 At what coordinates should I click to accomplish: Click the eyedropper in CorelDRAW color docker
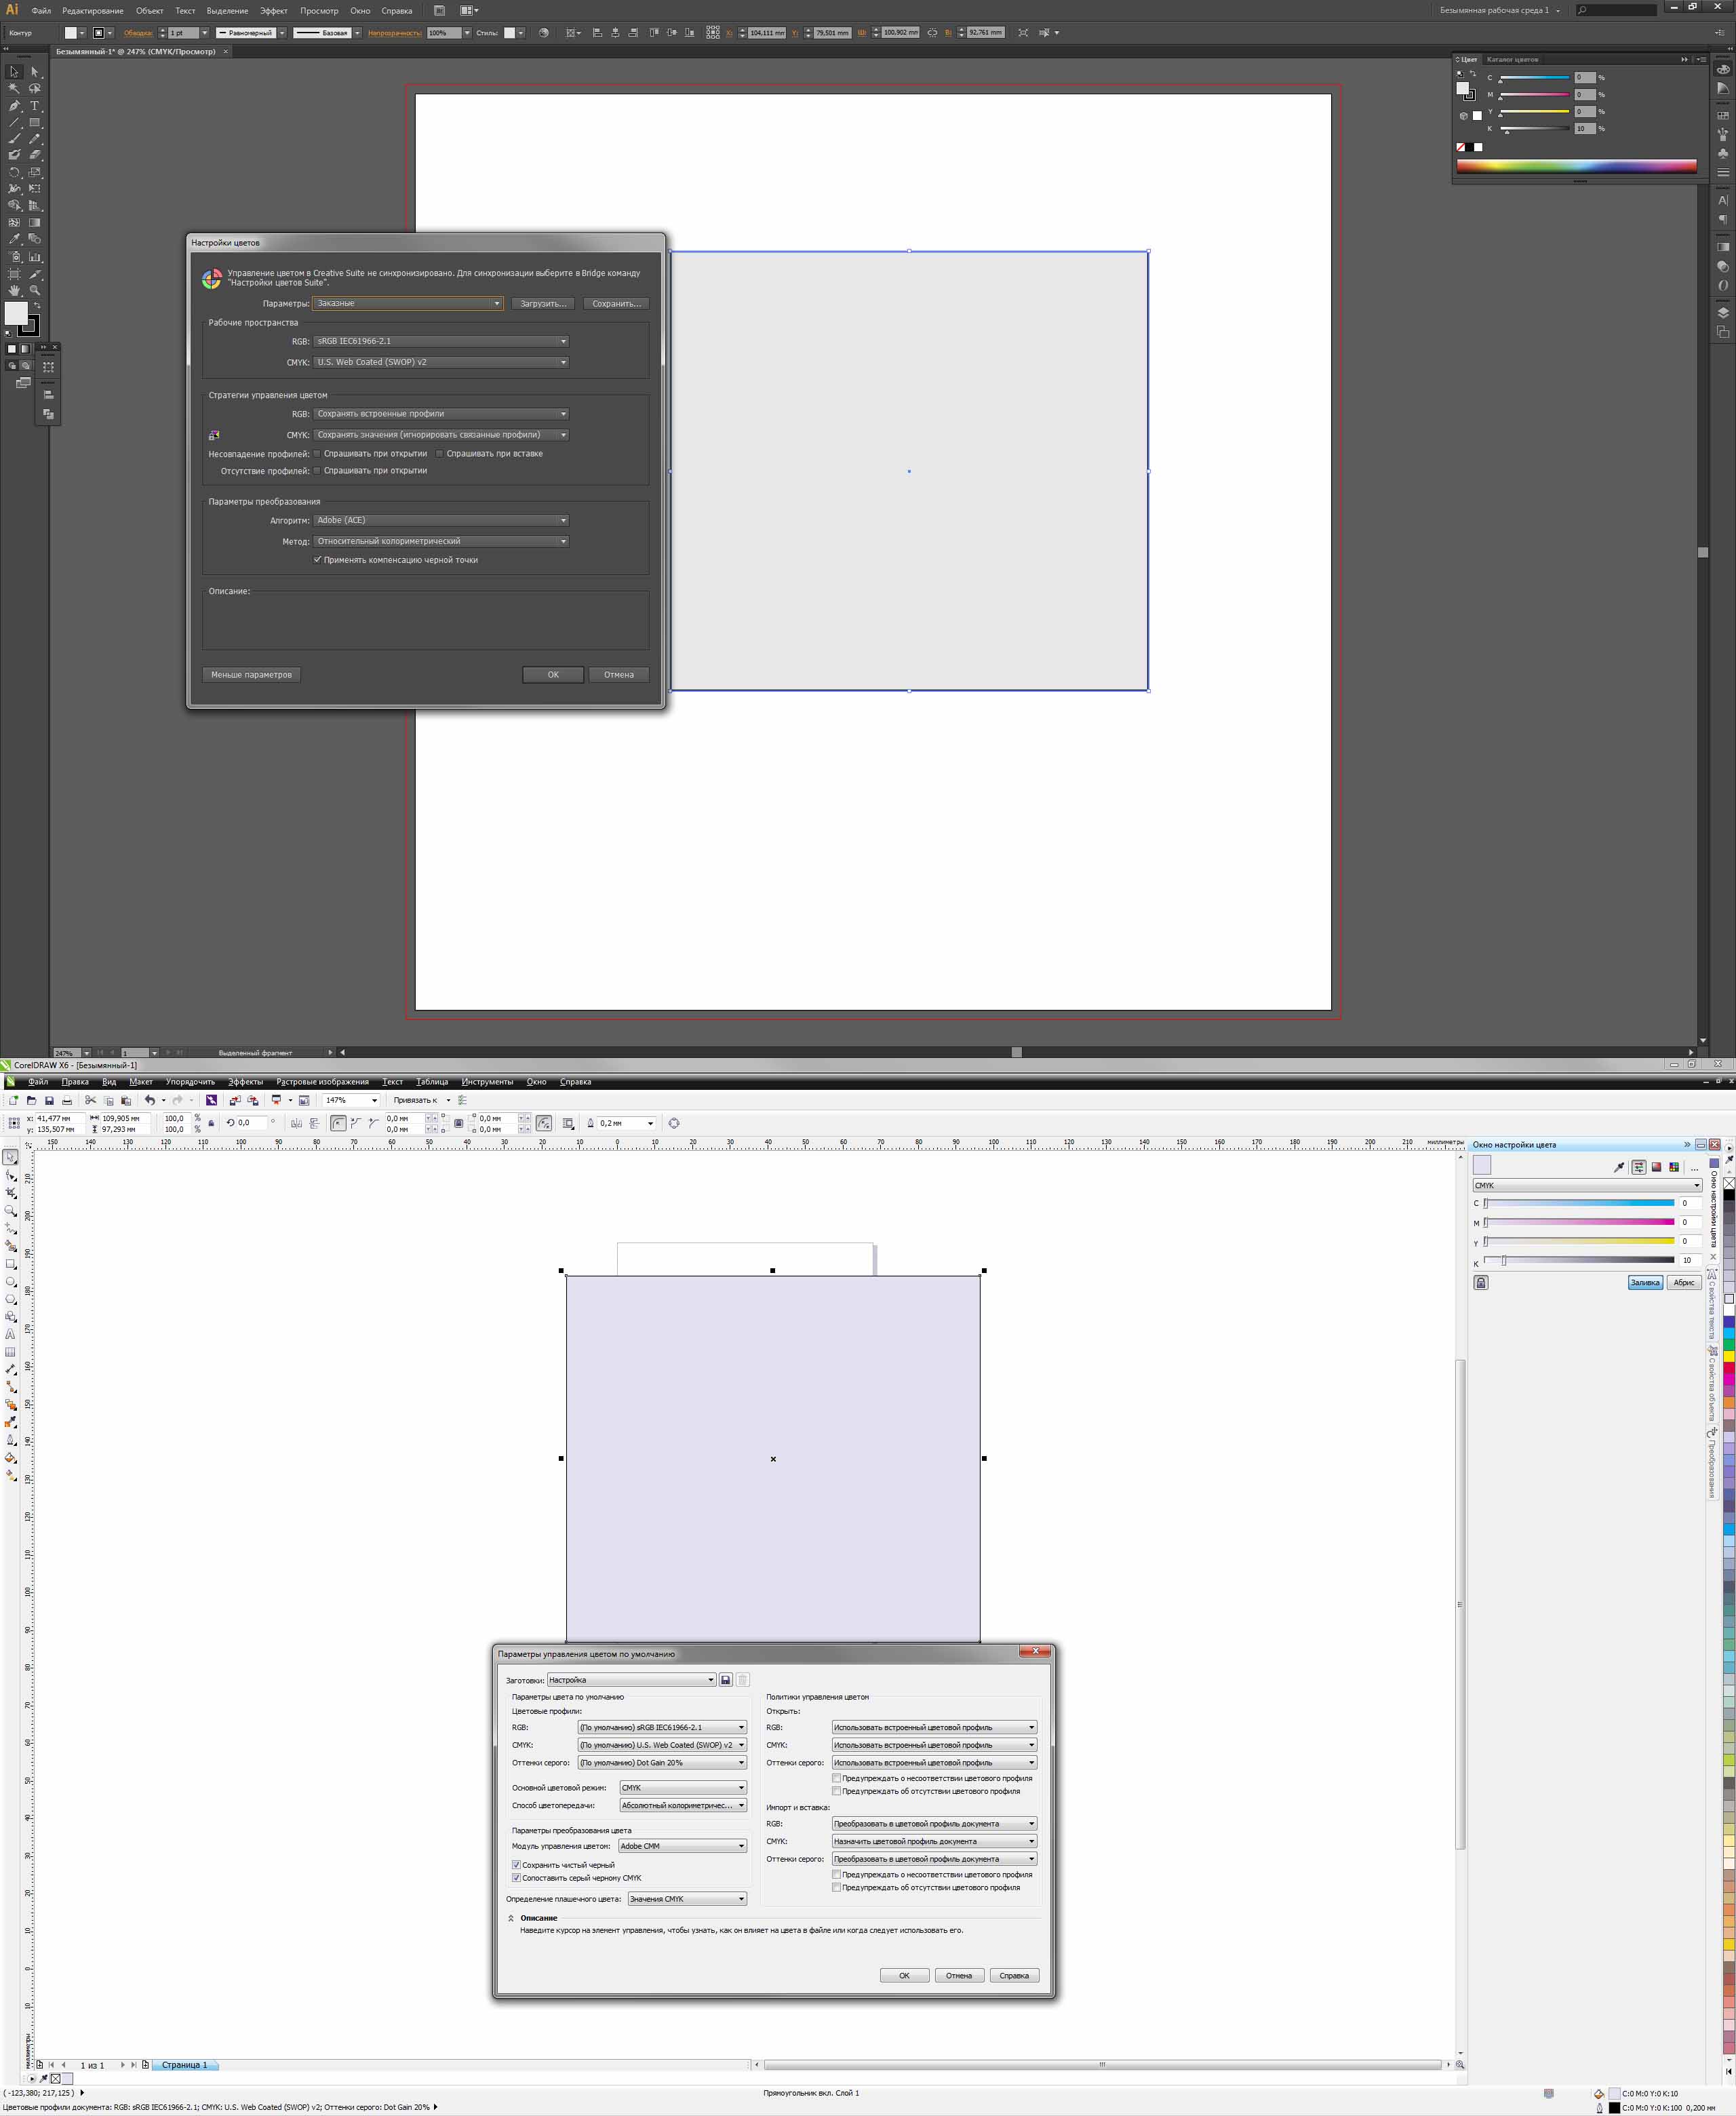(x=1619, y=1167)
